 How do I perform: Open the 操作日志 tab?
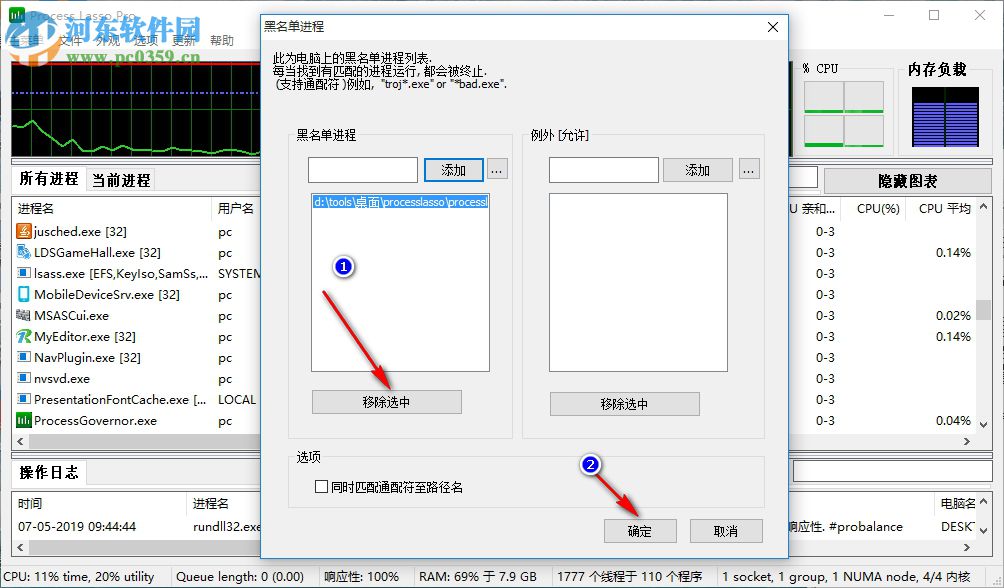49,473
